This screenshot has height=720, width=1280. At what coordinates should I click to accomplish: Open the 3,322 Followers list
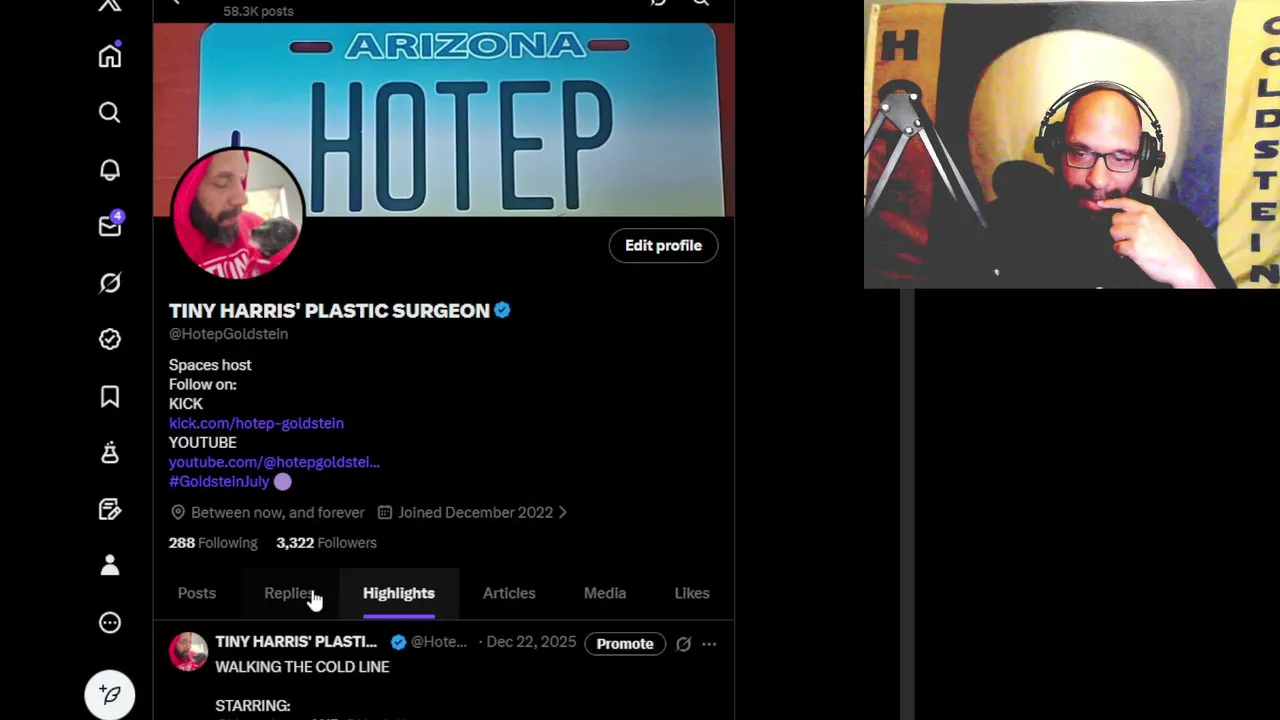pyautogui.click(x=326, y=542)
